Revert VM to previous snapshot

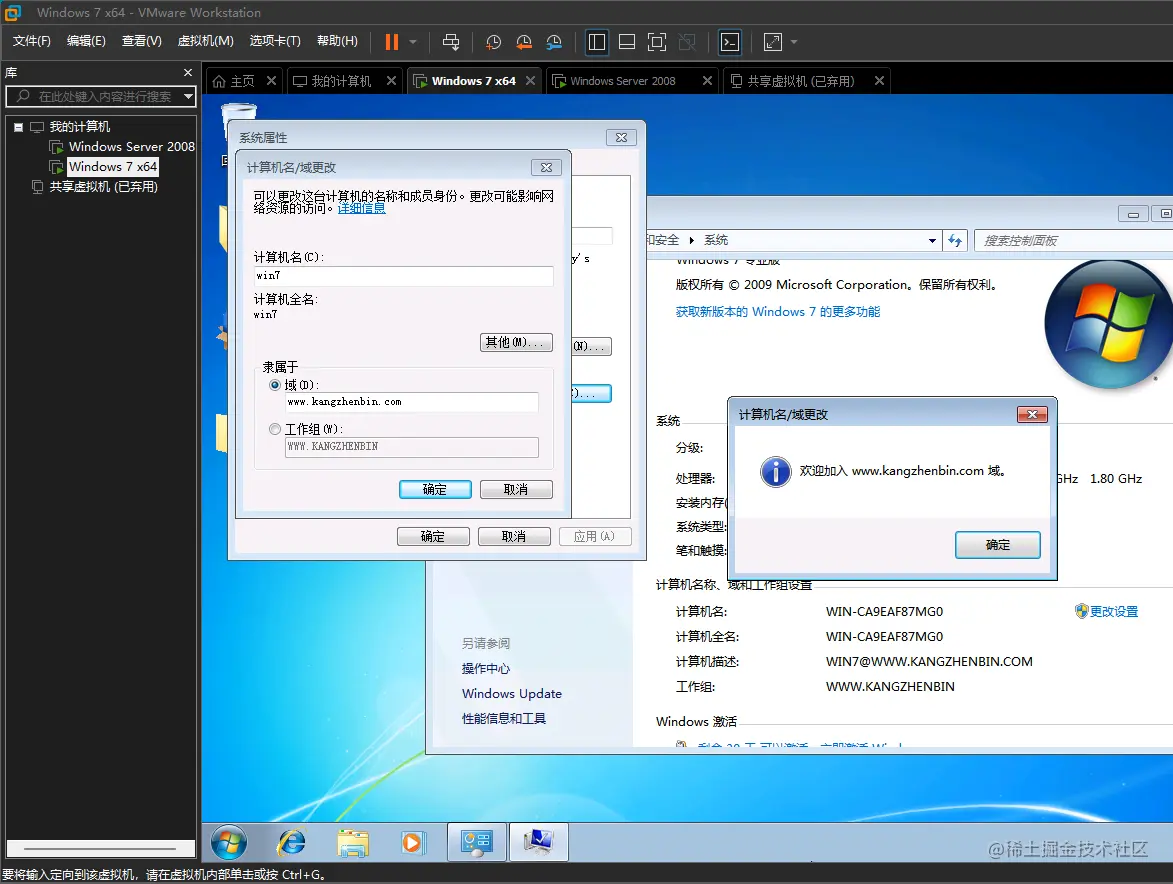pos(524,42)
